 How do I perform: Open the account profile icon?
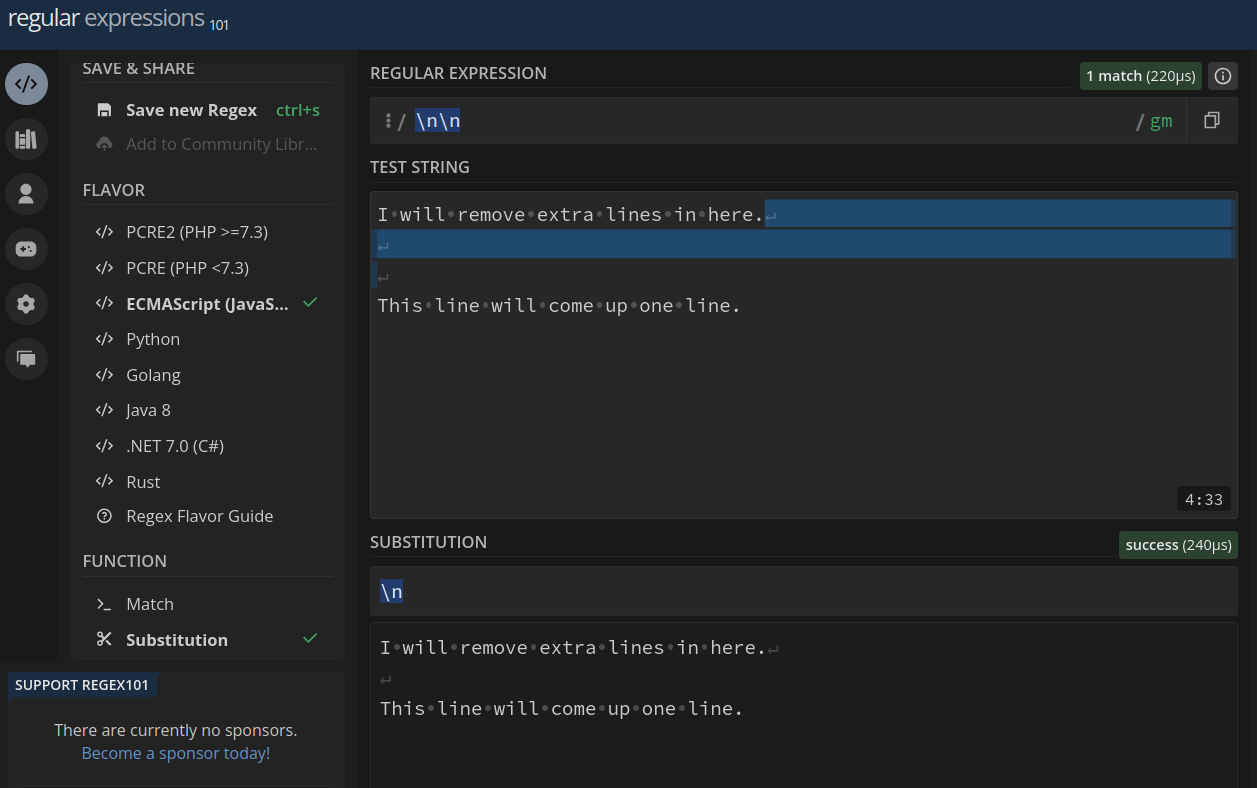(26, 194)
